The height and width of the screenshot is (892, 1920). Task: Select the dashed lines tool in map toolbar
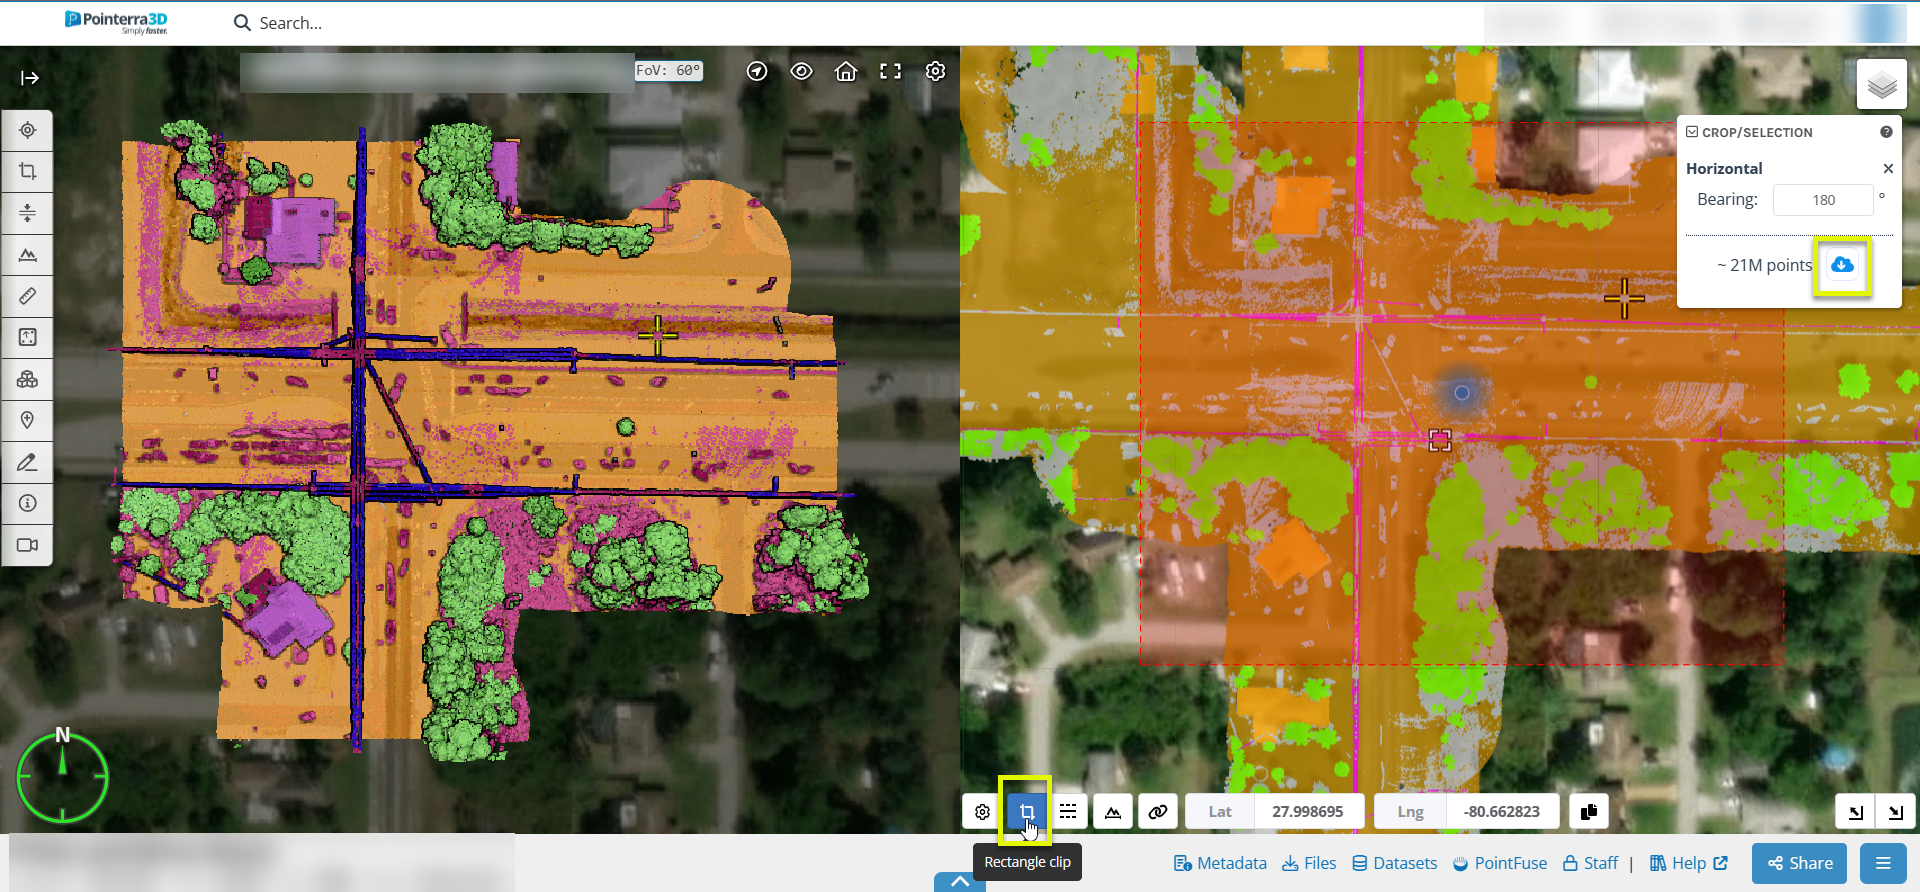(1068, 811)
